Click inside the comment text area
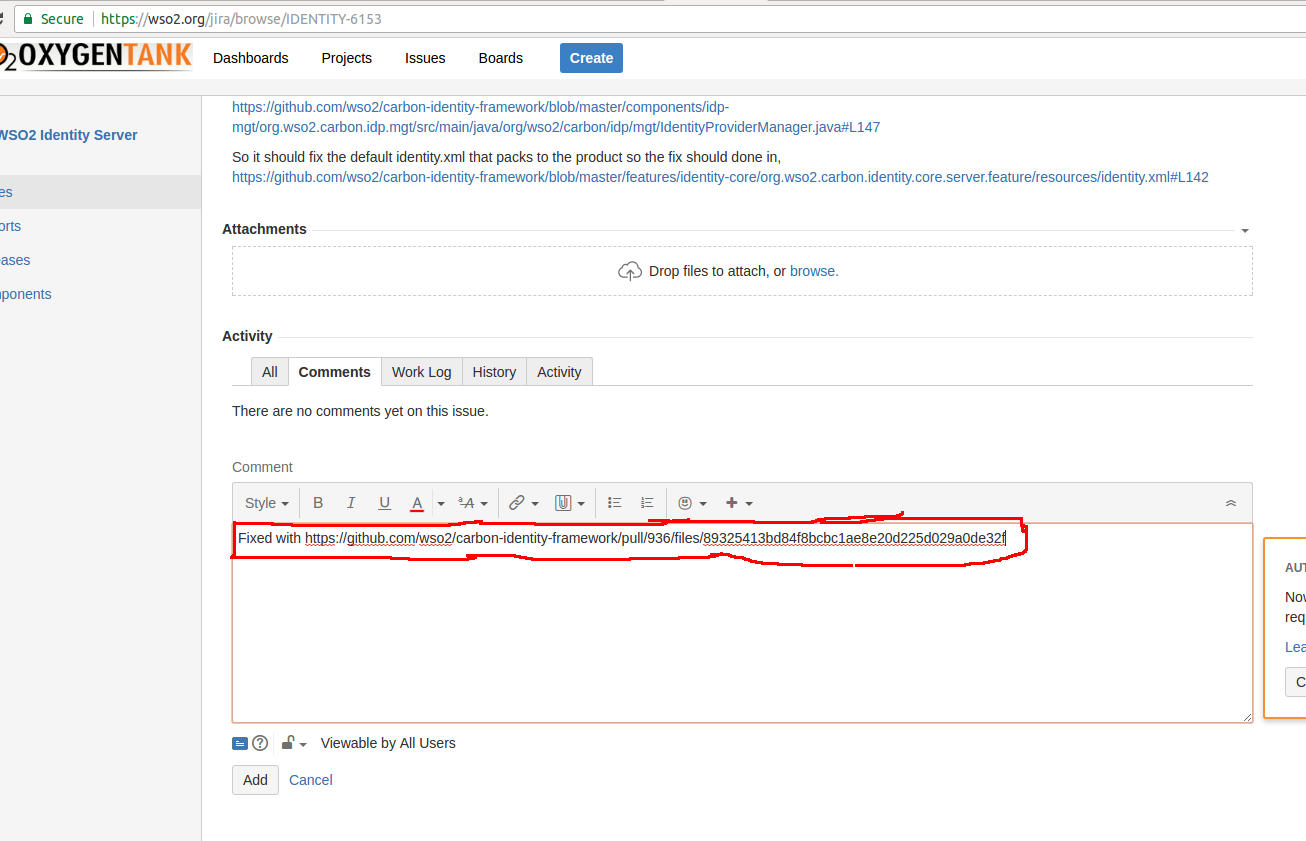Screen dimensions: 1306x841 742,622
